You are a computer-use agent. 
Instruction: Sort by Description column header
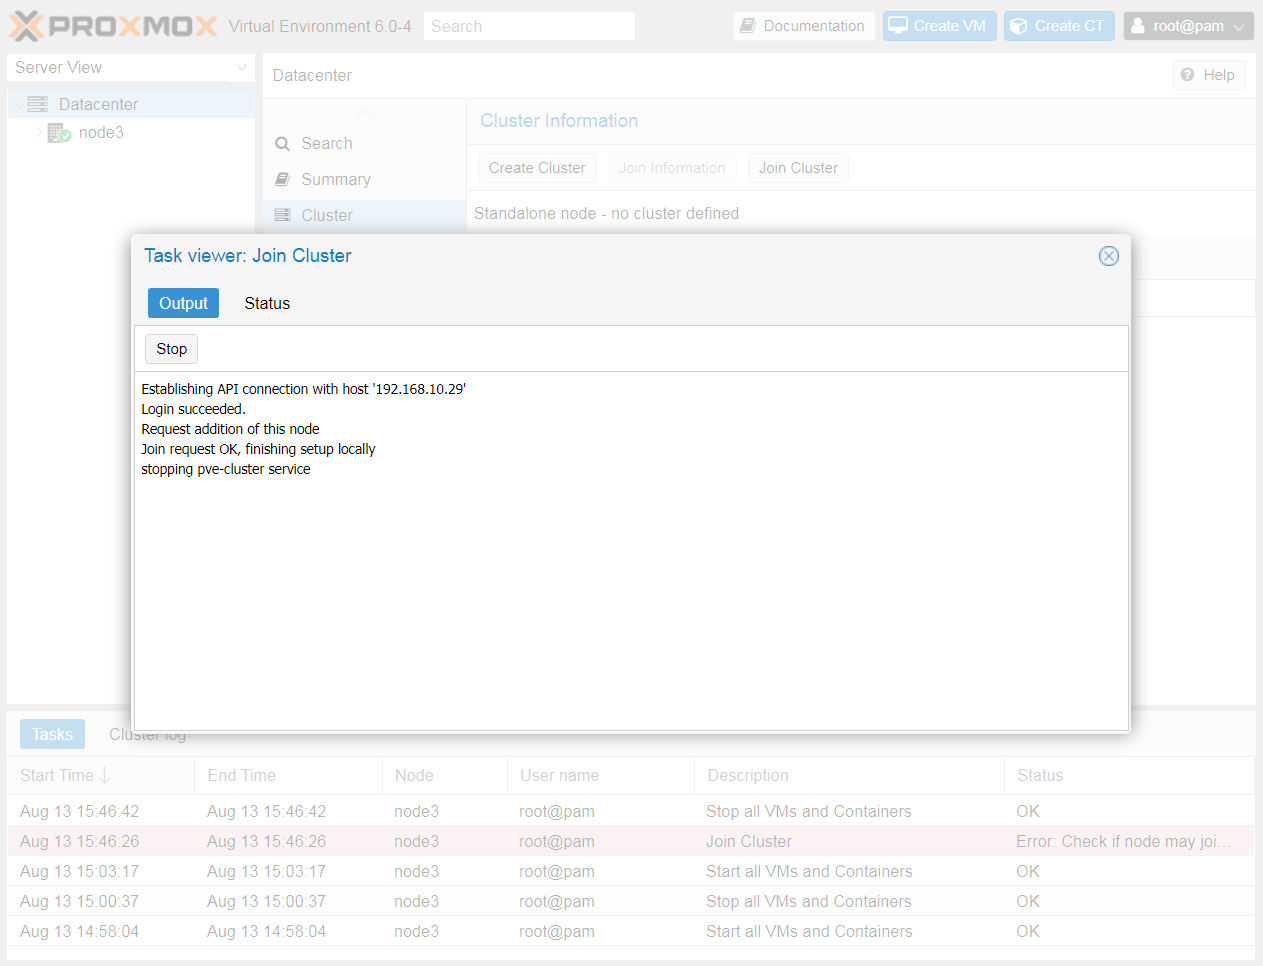point(850,775)
